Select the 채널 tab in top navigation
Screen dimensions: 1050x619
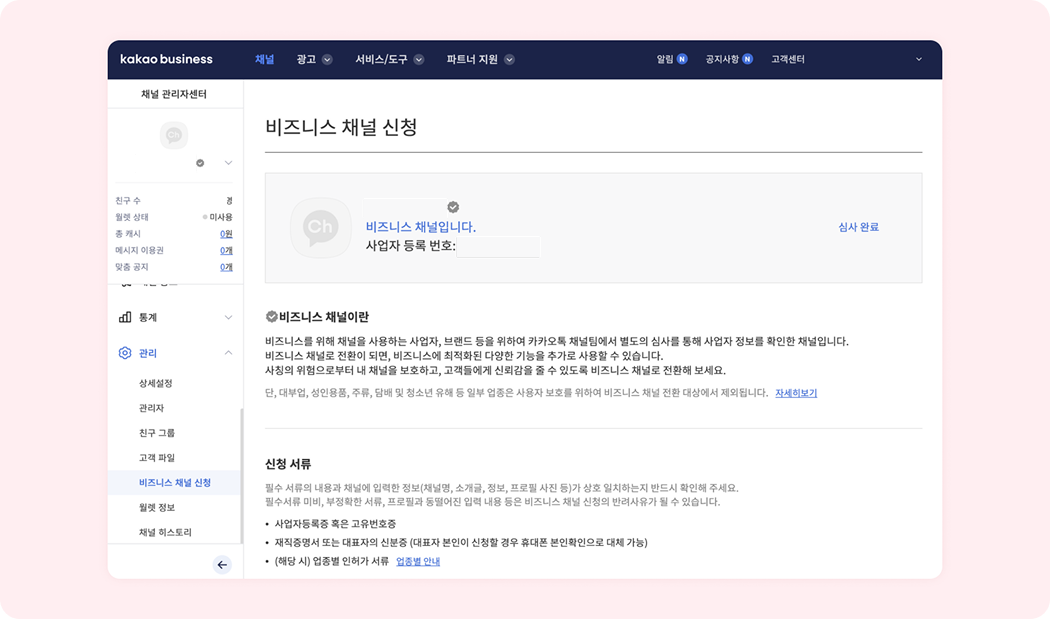(x=264, y=59)
